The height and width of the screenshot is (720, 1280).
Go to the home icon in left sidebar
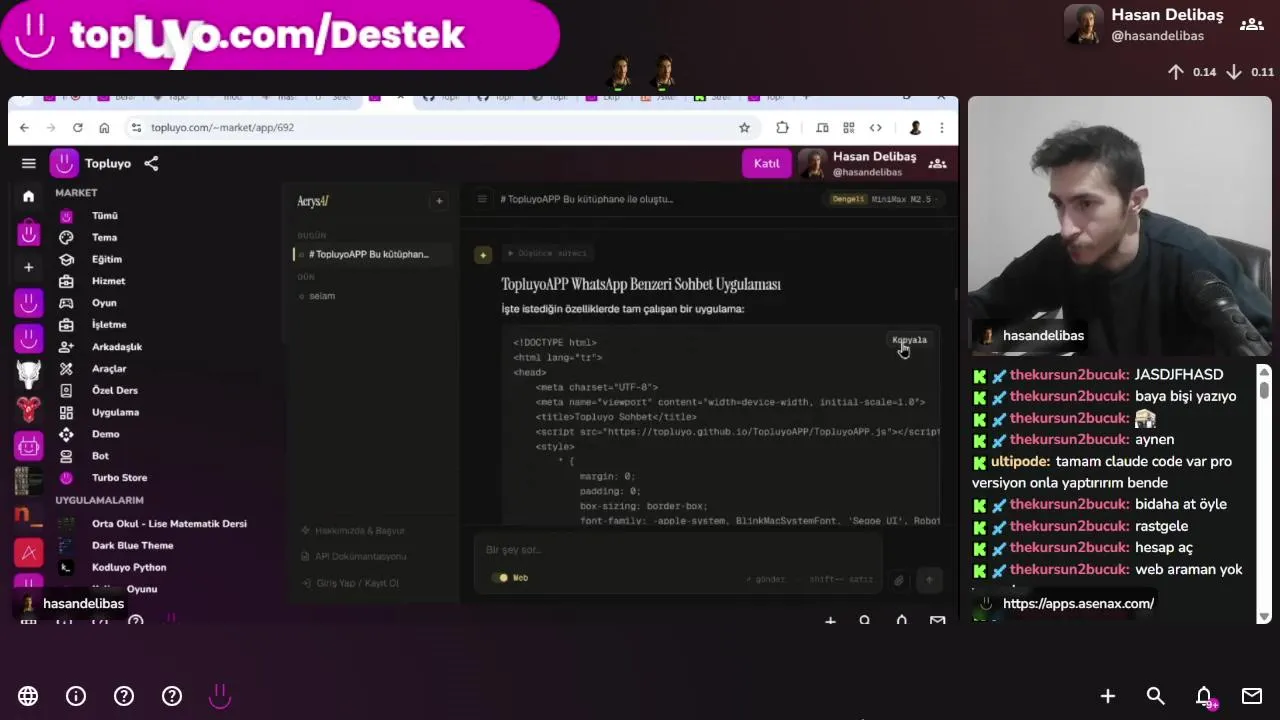coord(28,196)
